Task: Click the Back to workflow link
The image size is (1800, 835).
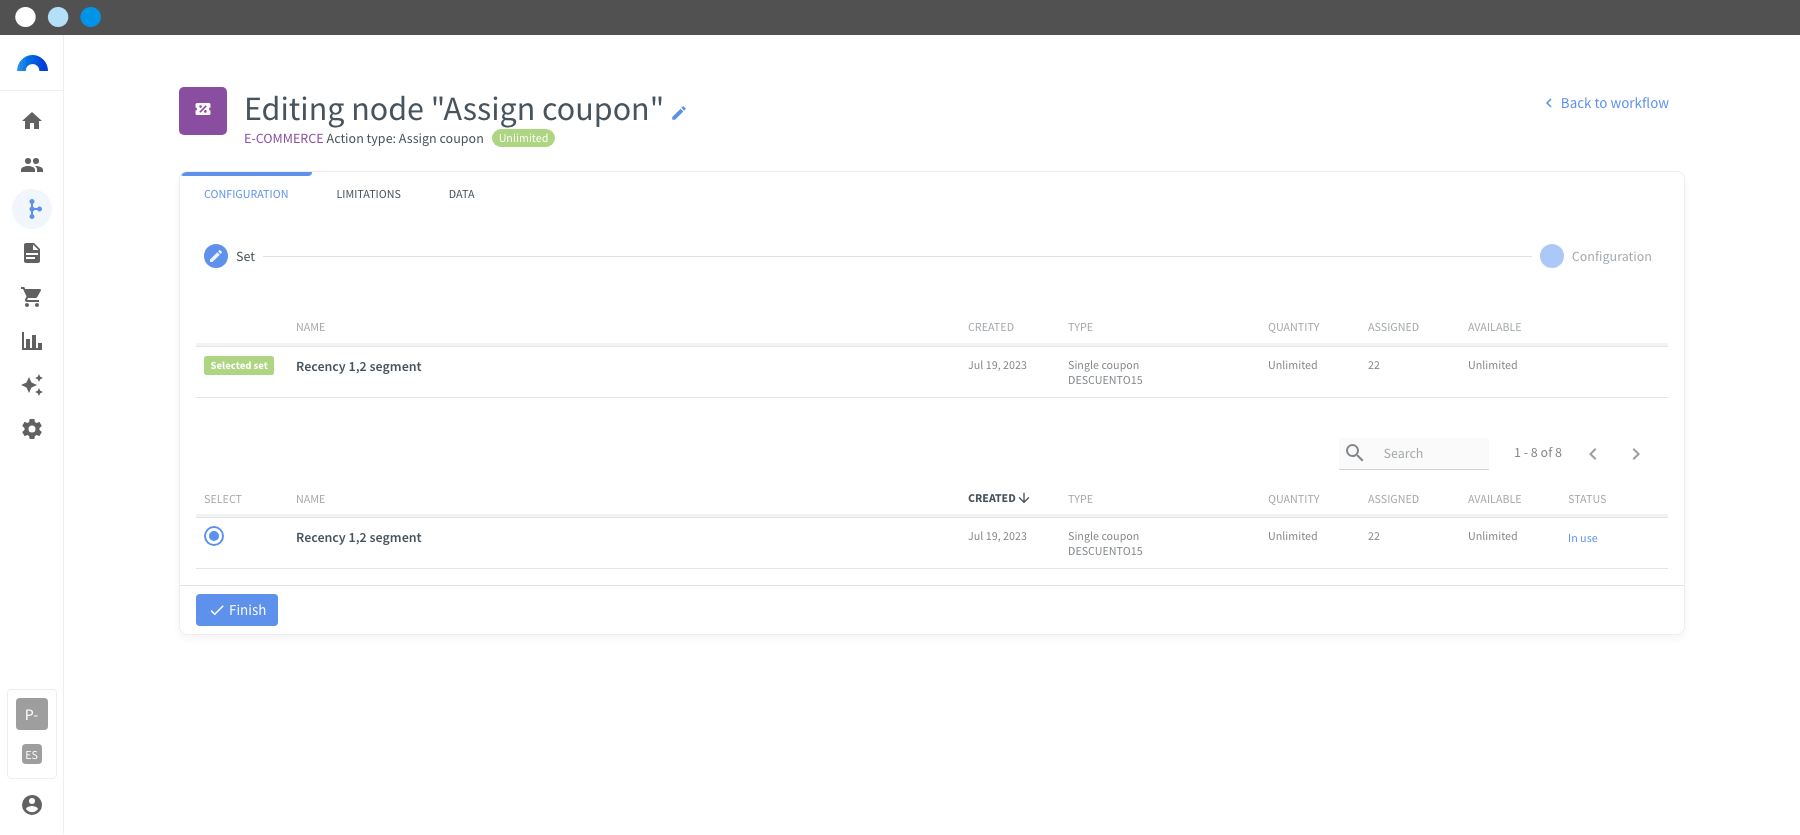Action: pos(1606,103)
